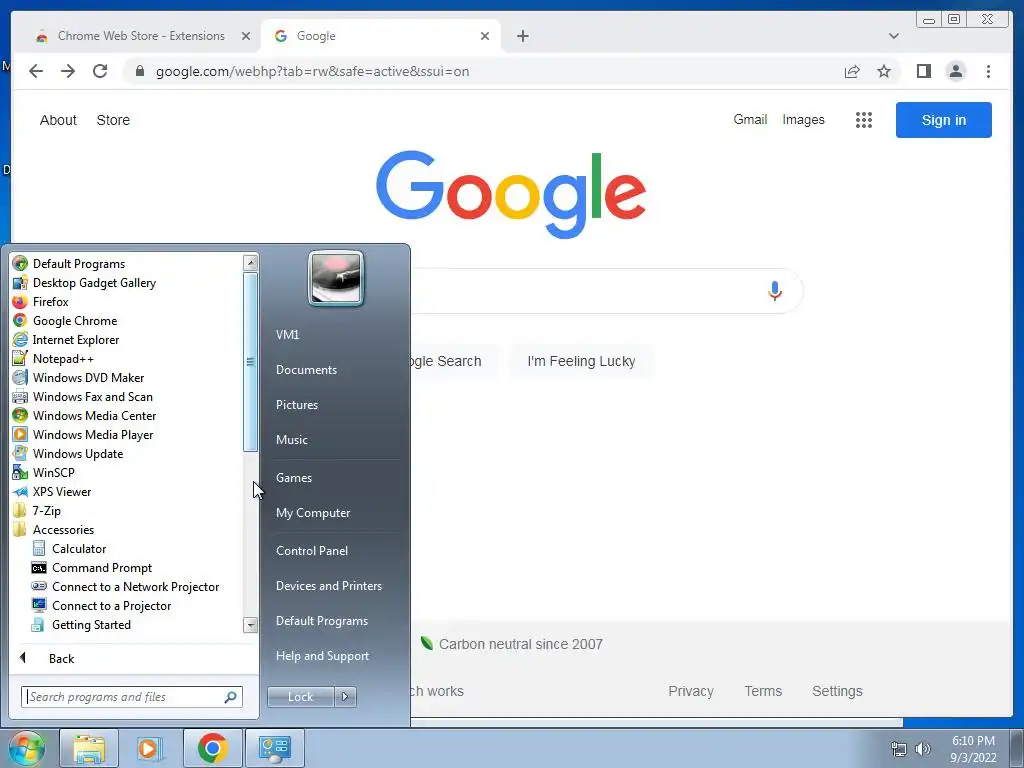The width and height of the screenshot is (1024, 768).
Task: Open VM1 user folder
Action: point(287,334)
